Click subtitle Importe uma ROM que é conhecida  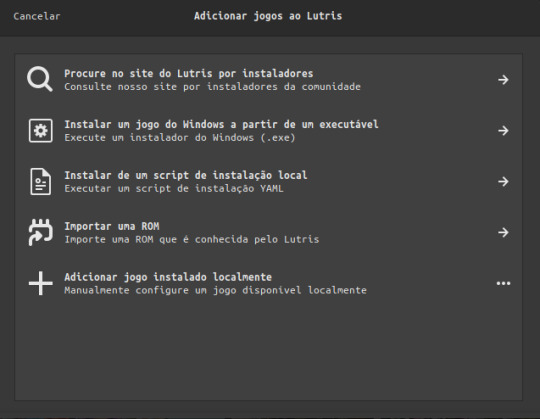pyautogui.click(x=192, y=239)
